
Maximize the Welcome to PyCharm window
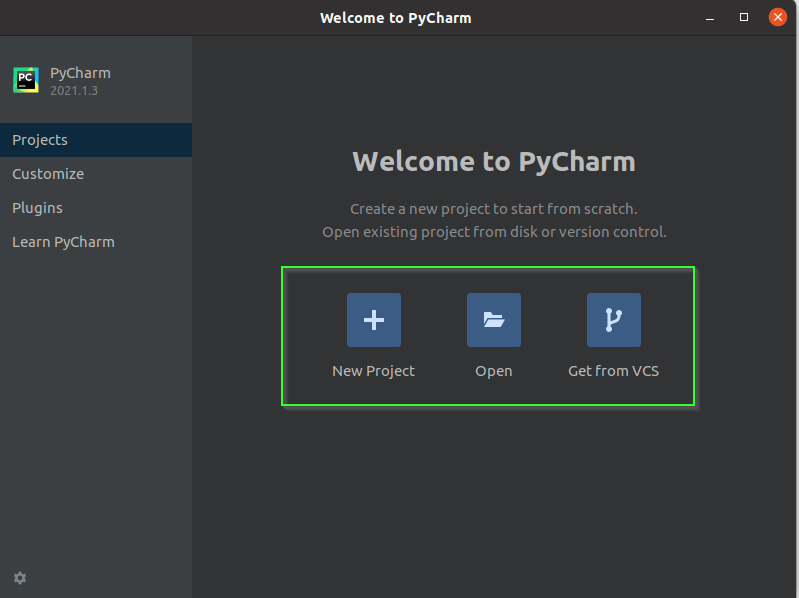coord(744,17)
